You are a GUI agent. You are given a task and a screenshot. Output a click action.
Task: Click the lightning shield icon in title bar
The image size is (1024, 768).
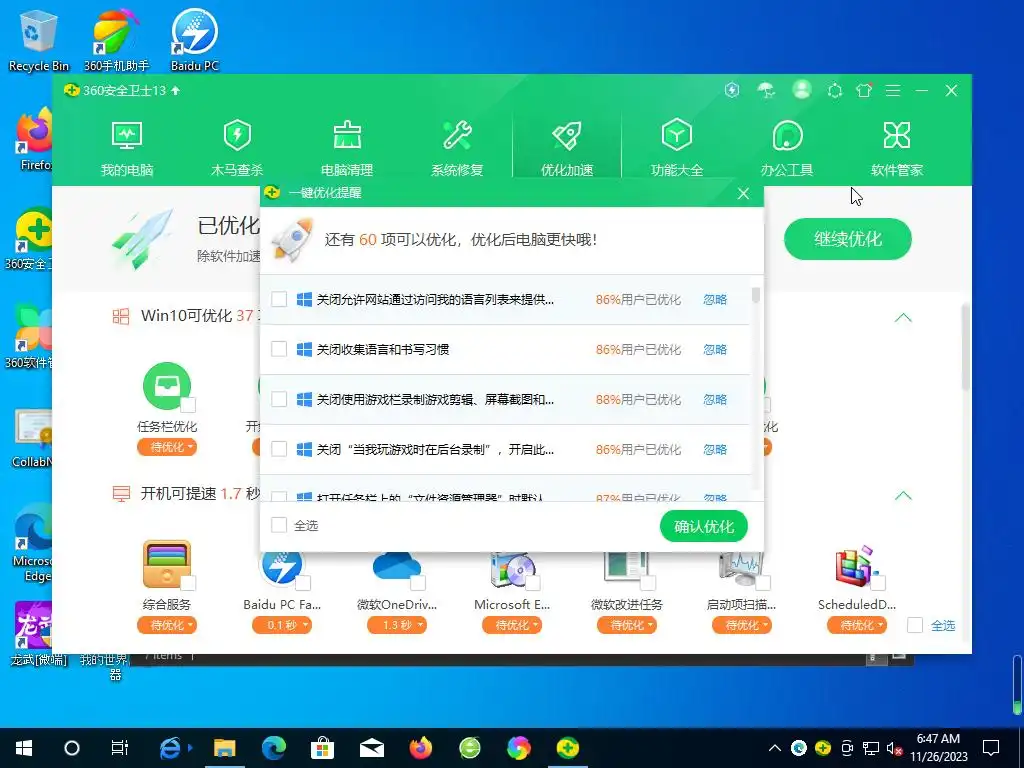[732, 90]
